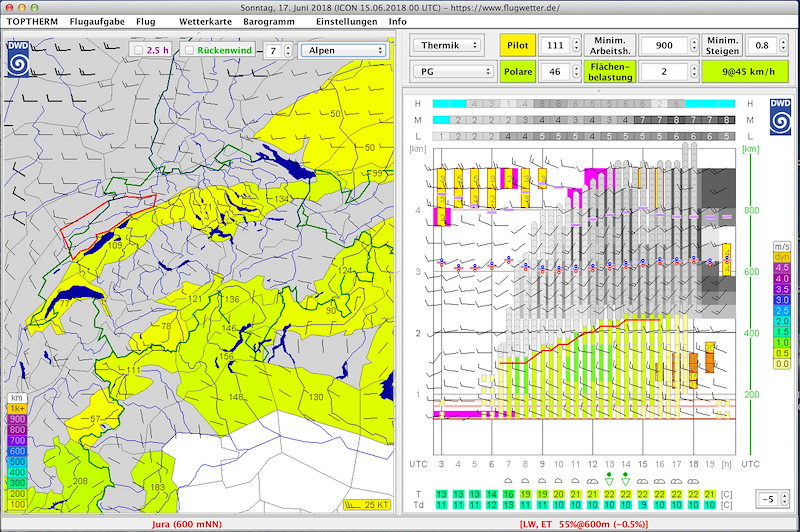Open the Flugaufgabe menu

click(97, 21)
